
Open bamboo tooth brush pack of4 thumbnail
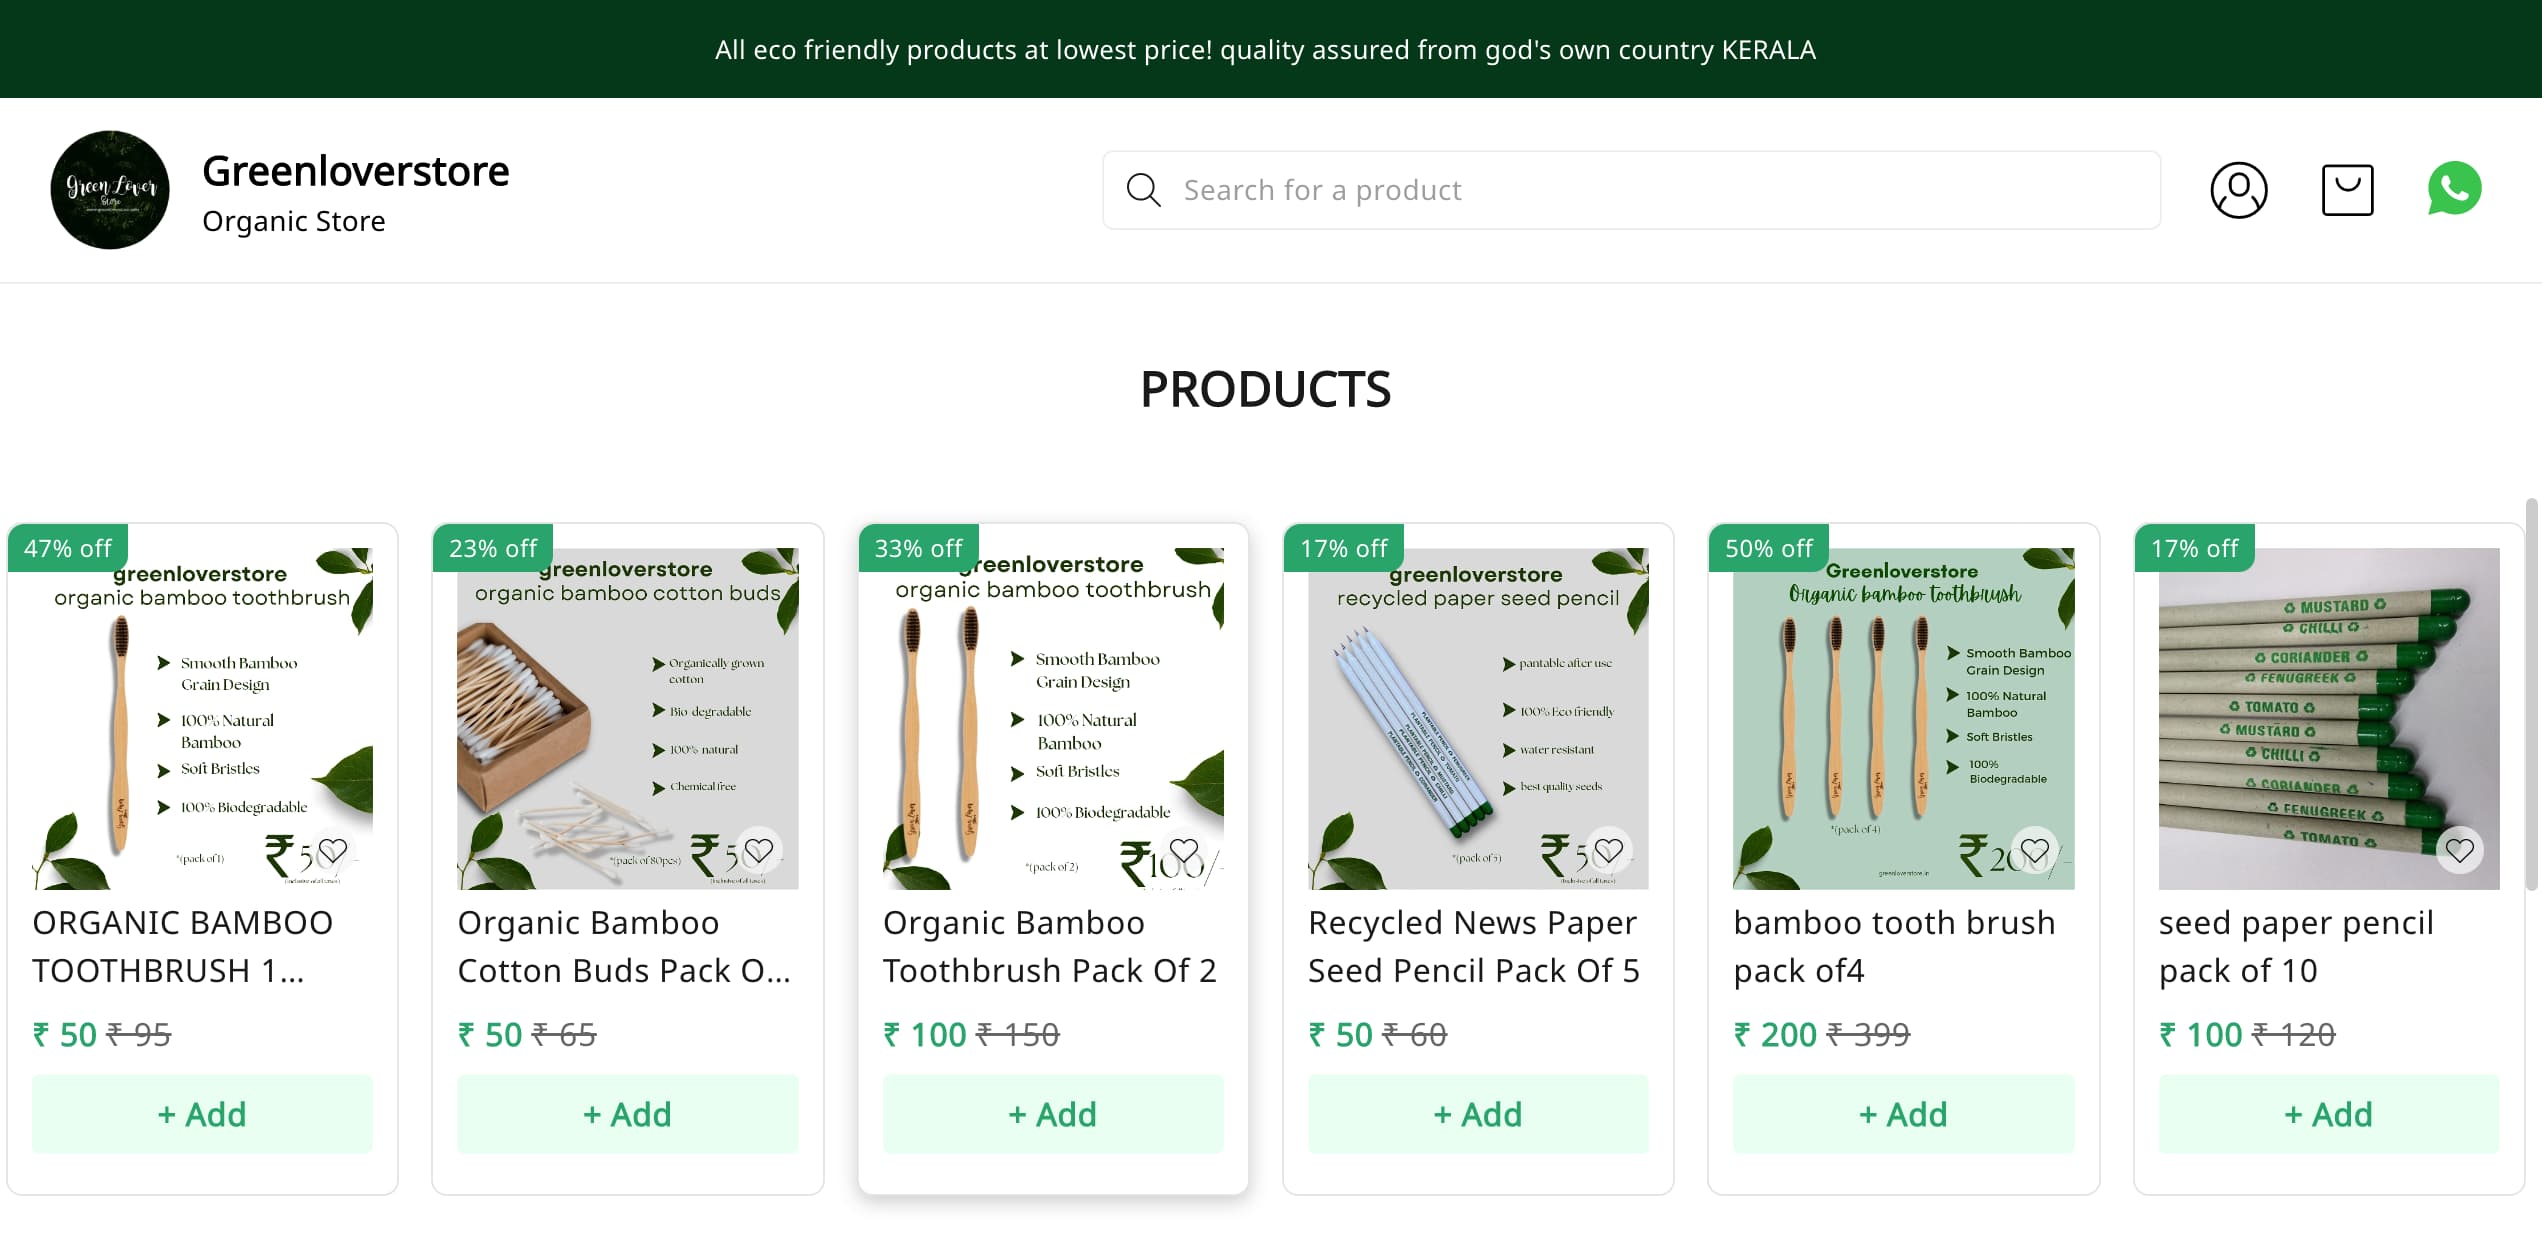point(1903,718)
